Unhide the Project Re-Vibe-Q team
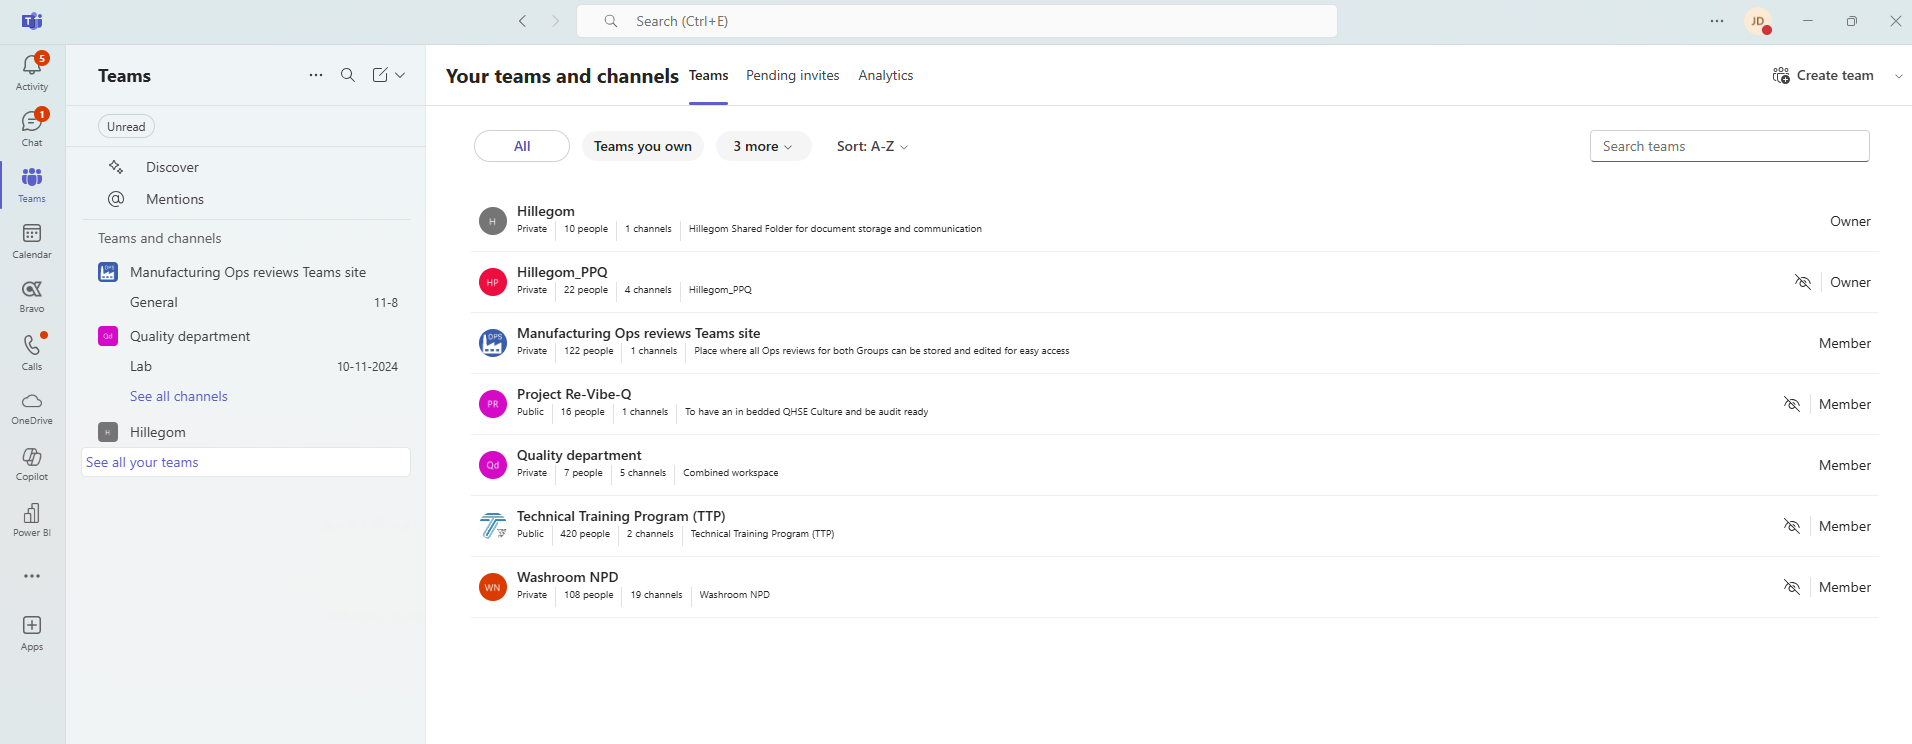 pyautogui.click(x=1792, y=404)
